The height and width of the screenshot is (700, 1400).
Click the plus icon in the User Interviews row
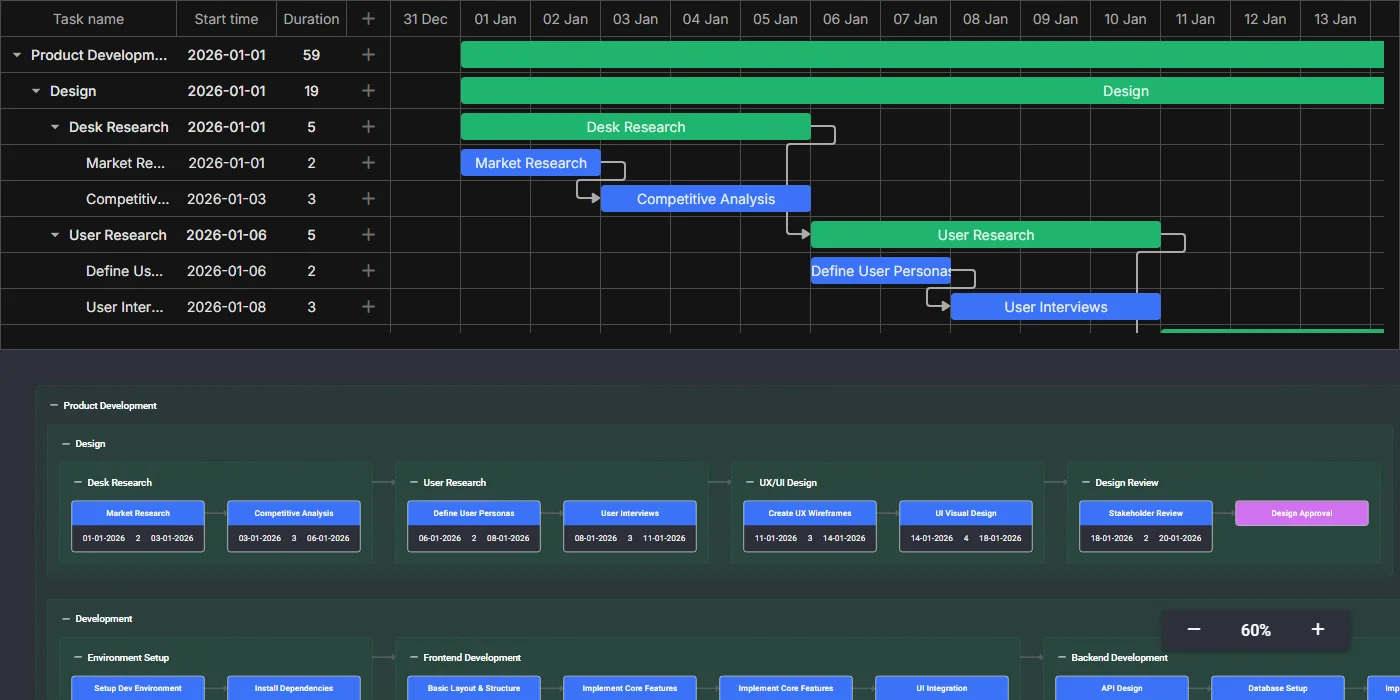coord(368,307)
